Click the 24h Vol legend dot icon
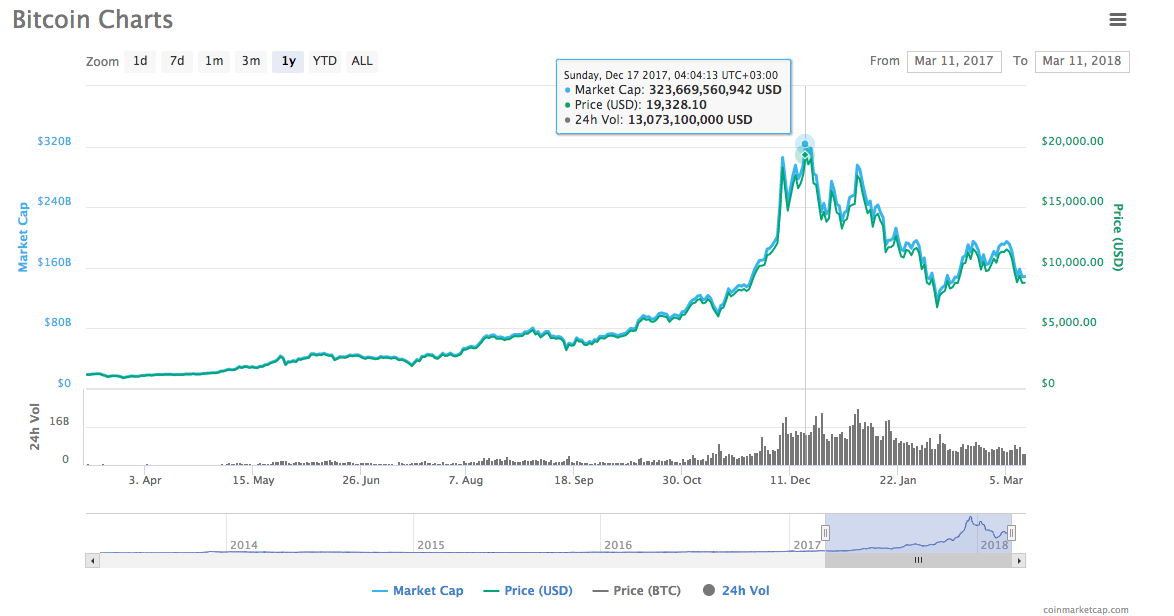Screen dimensions: 1174x616 pos(710,590)
